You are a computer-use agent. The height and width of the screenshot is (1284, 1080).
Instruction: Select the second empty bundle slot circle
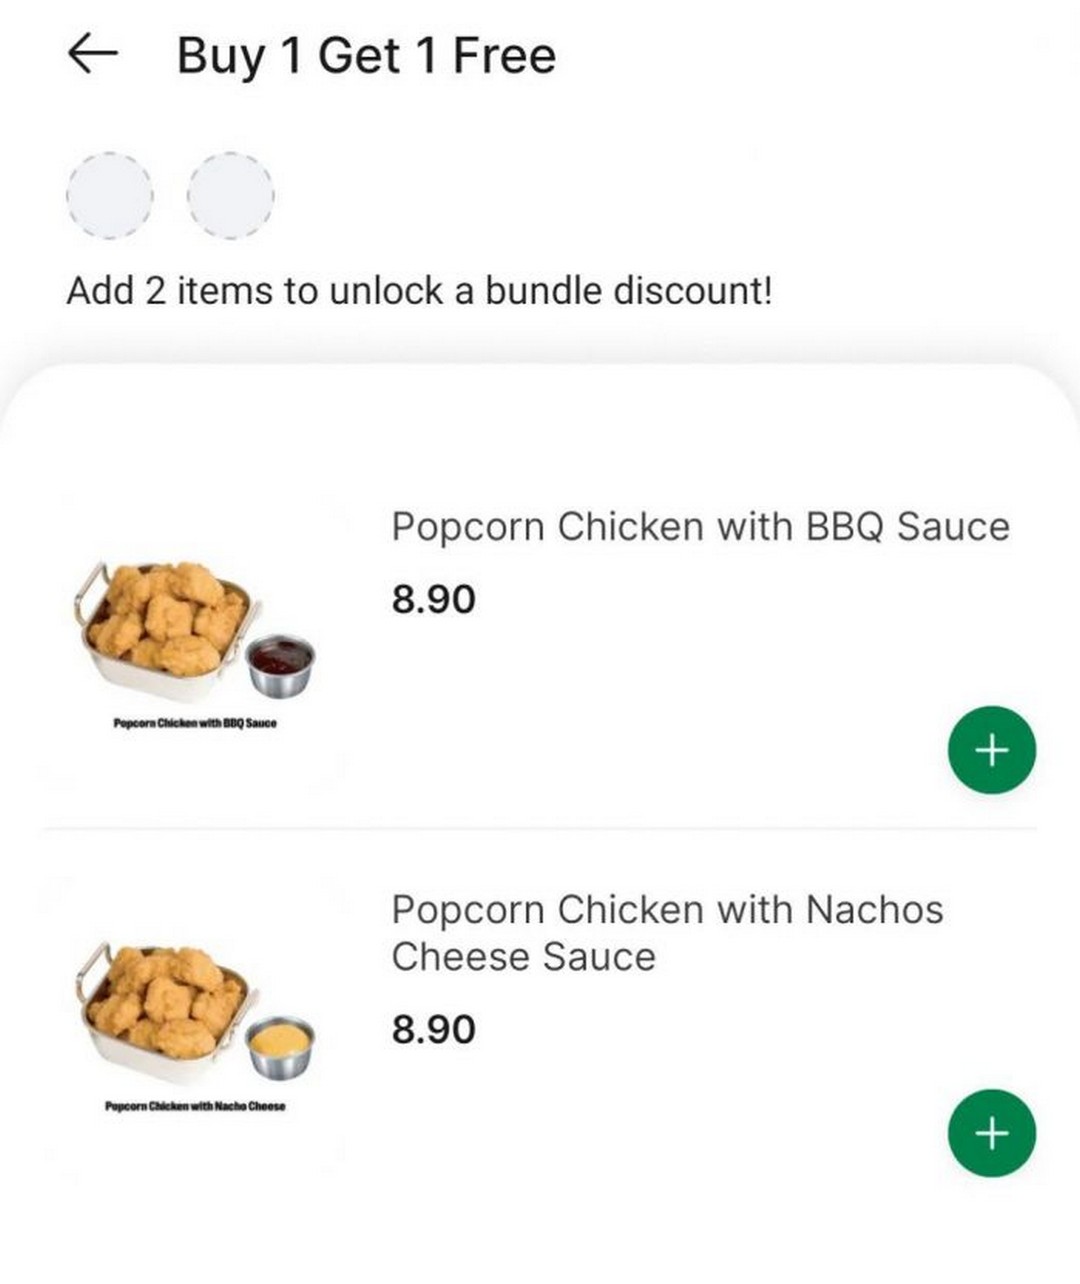pos(231,195)
